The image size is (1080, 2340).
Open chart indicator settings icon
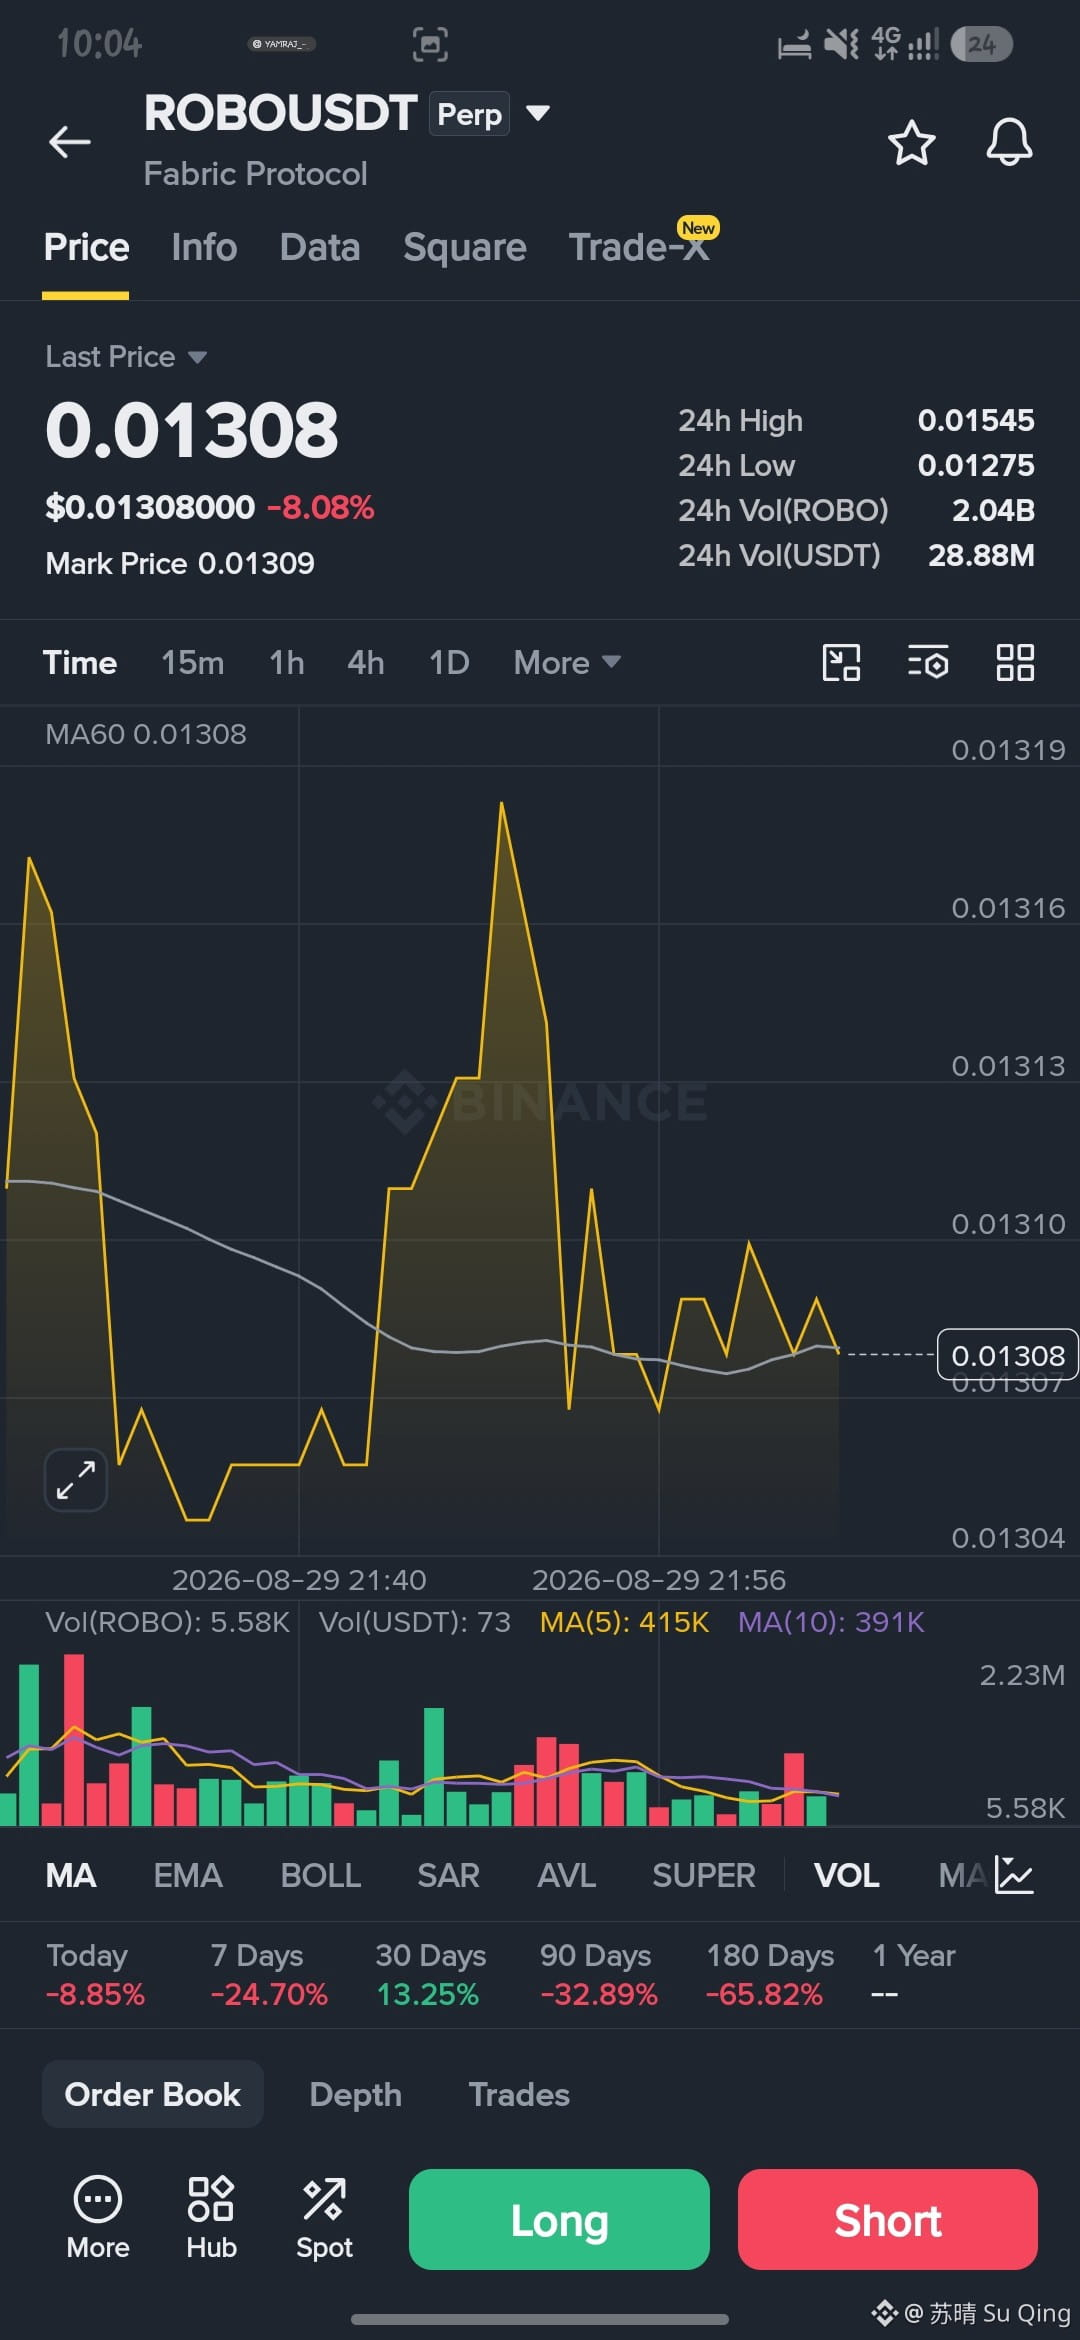pyautogui.click(x=928, y=662)
